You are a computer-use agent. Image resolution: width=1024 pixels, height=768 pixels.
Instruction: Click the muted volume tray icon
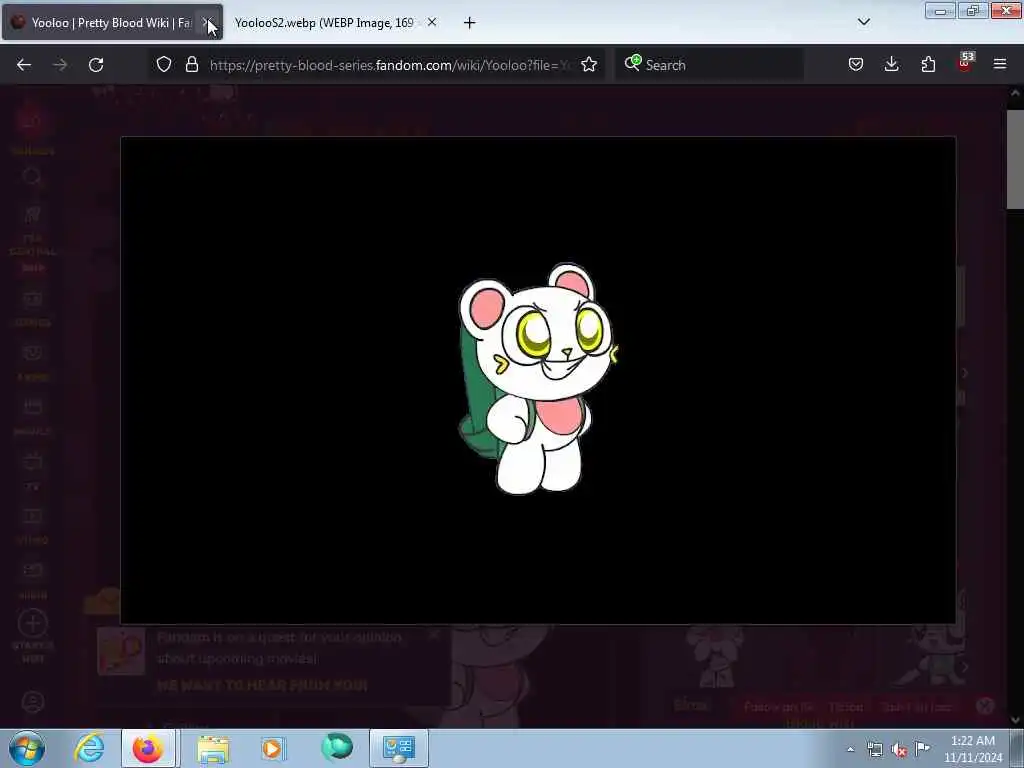point(899,750)
